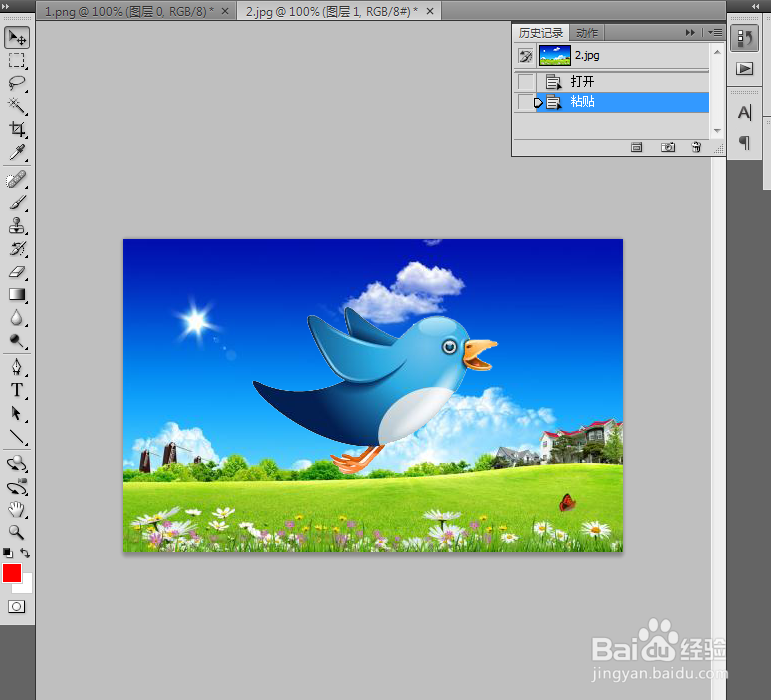Select the History Brush tool
This screenshot has width=771, height=700.
[x=17, y=249]
